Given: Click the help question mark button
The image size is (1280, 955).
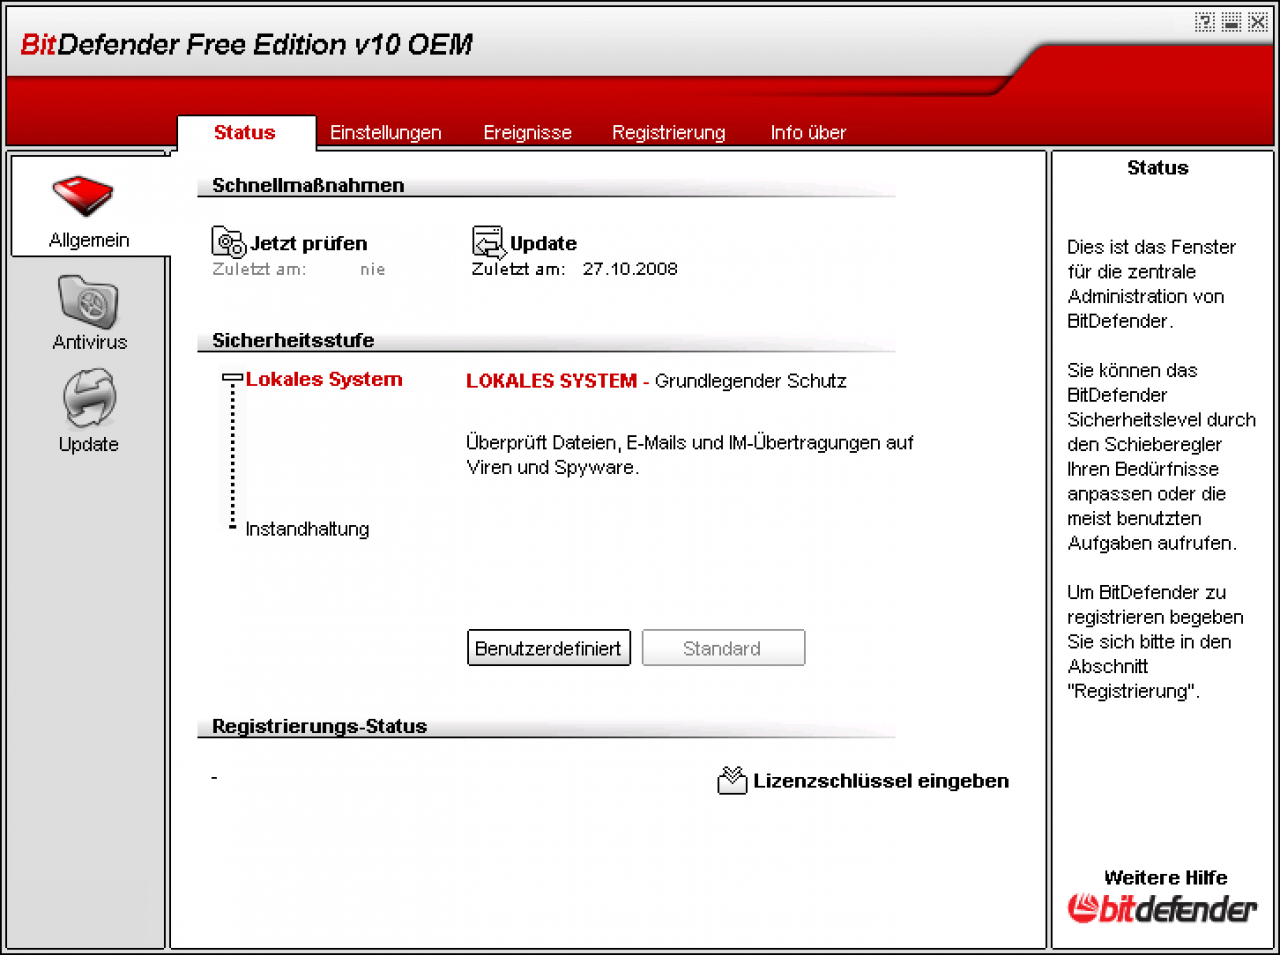Looking at the screenshot, I should pos(1205,22).
